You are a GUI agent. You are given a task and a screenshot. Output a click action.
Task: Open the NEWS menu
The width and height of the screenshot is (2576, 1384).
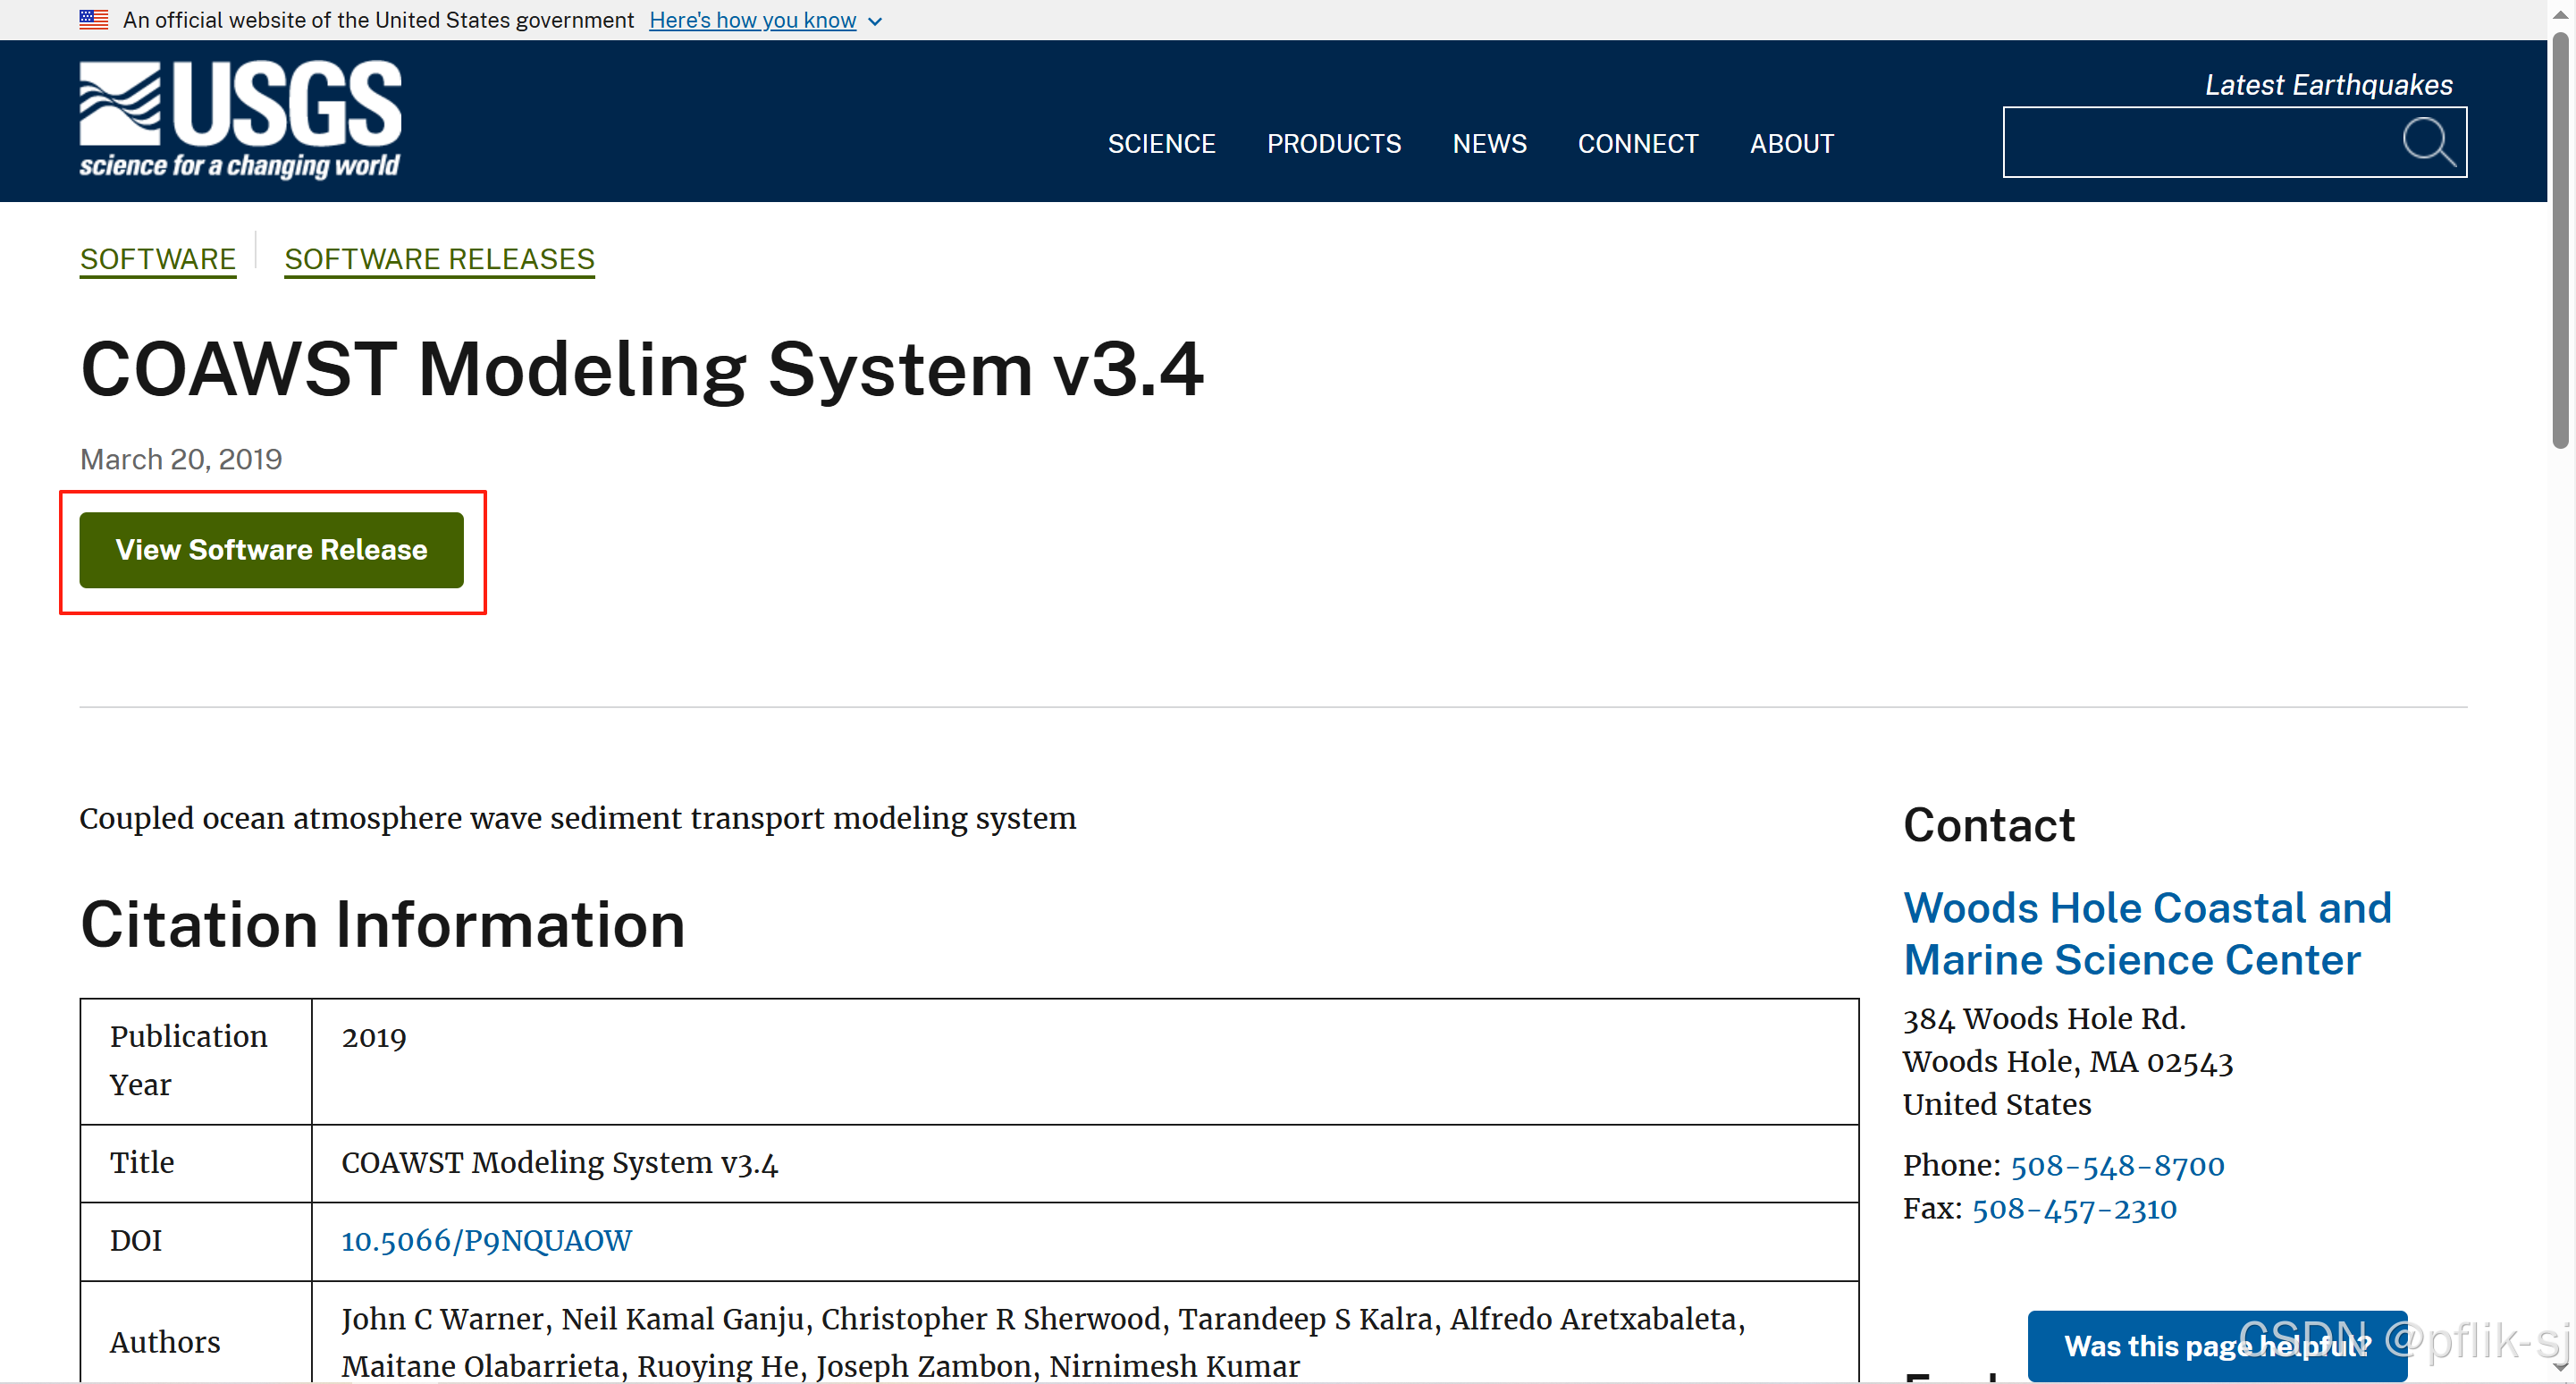pyautogui.click(x=1489, y=144)
